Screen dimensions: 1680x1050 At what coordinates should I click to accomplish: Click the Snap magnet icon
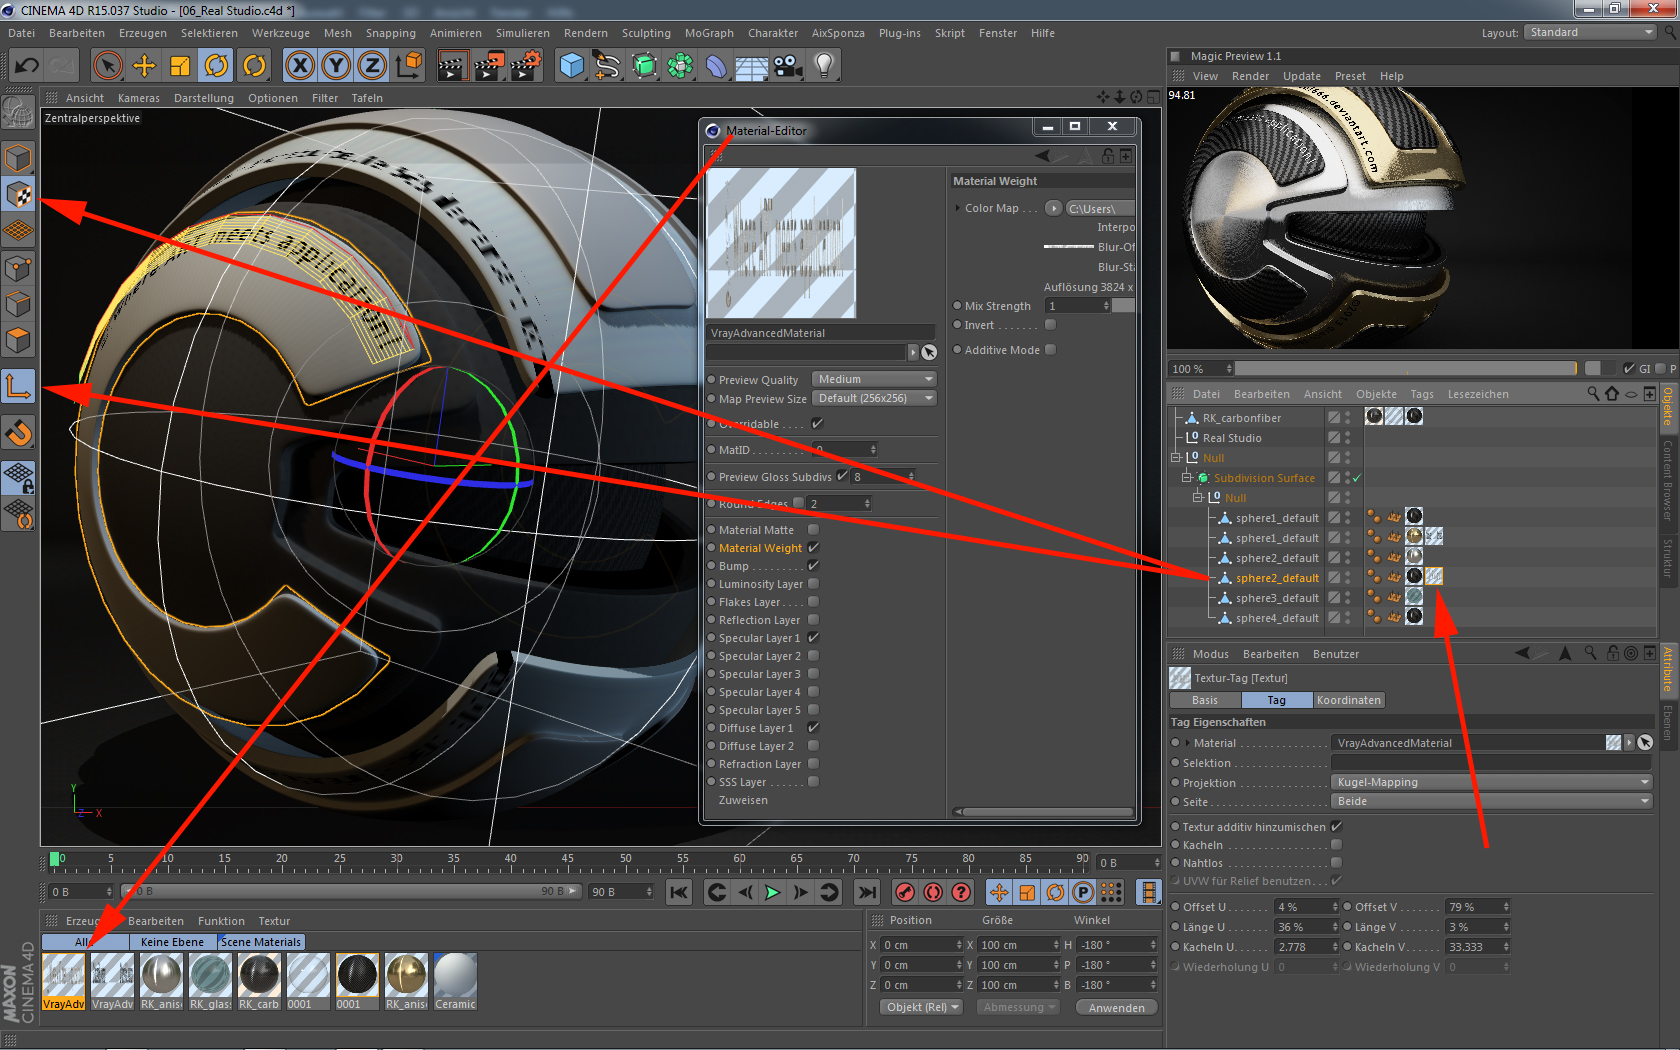(19, 433)
